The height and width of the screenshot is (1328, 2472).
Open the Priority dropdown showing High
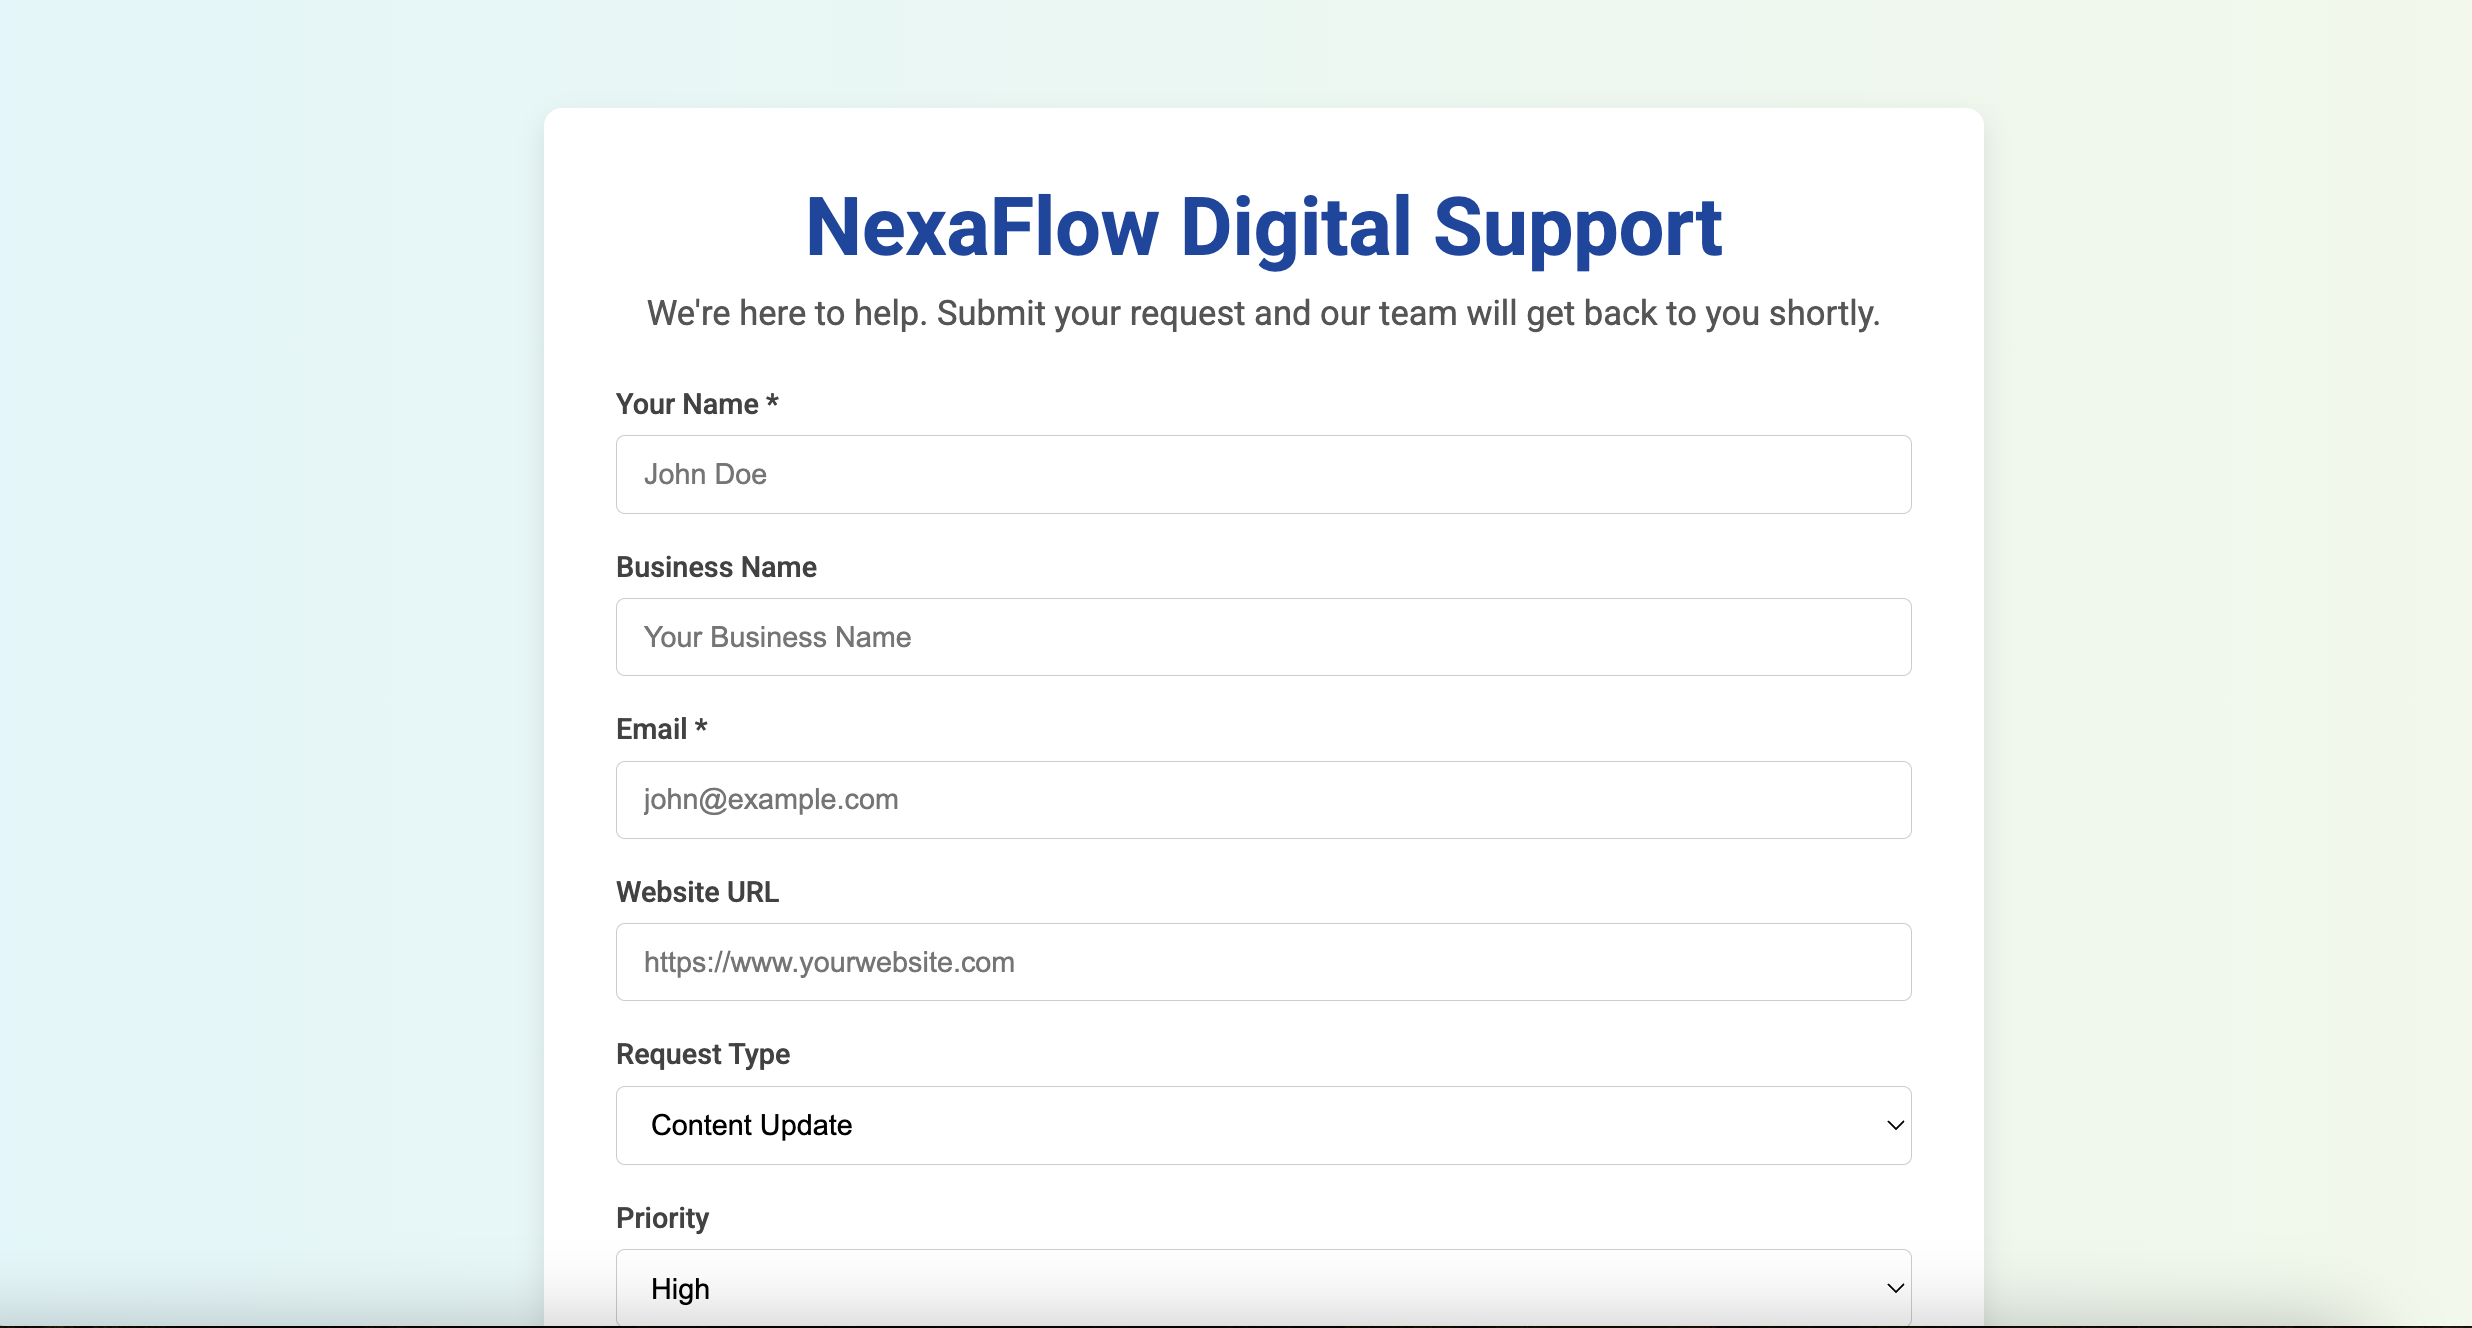click(x=1263, y=1288)
